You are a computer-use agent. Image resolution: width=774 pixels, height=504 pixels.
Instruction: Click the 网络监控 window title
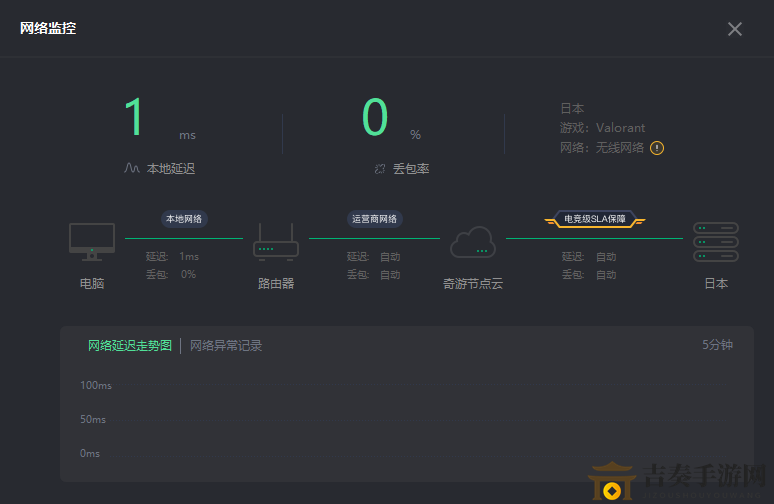click(48, 28)
